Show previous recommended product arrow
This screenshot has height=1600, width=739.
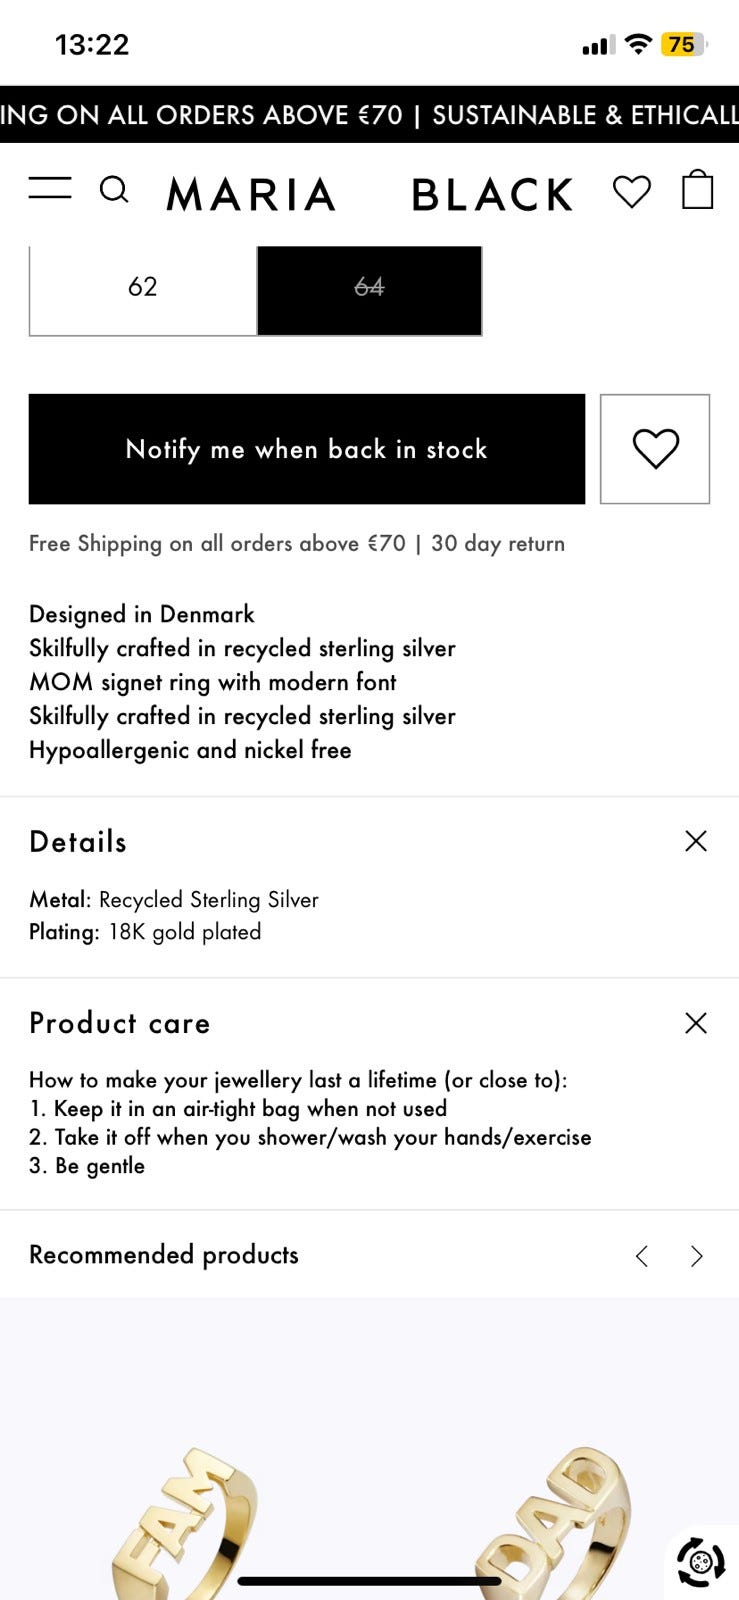click(x=642, y=1256)
